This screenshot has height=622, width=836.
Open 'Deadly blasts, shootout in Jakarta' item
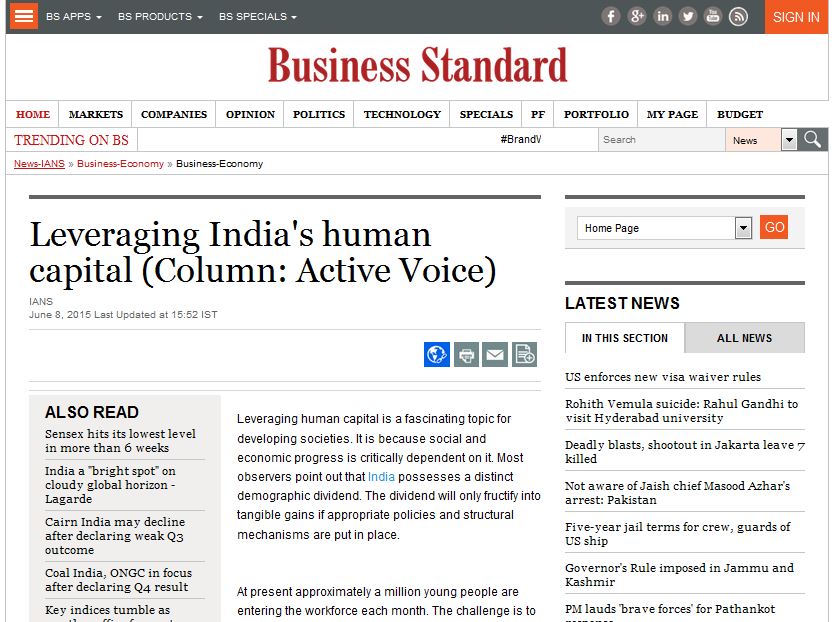tap(685, 452)
